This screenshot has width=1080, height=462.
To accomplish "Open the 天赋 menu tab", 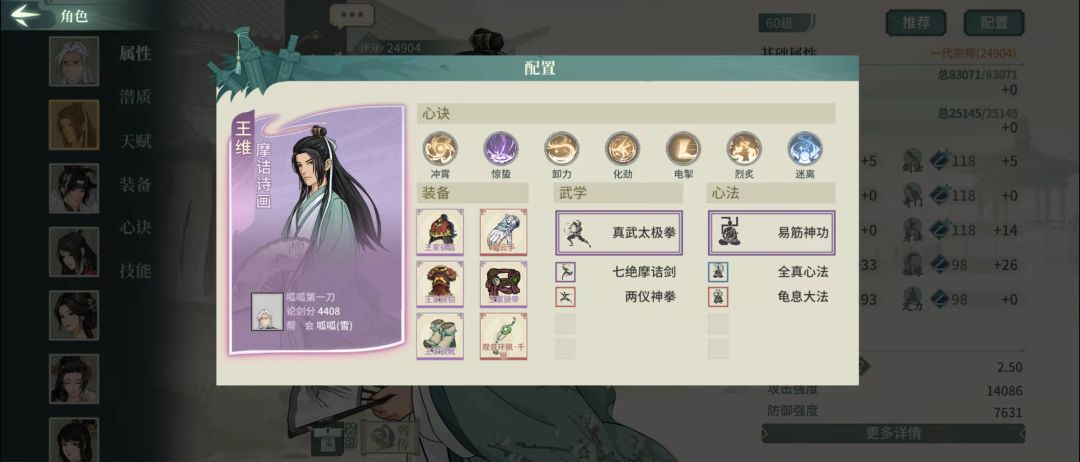I will point(136,141).
